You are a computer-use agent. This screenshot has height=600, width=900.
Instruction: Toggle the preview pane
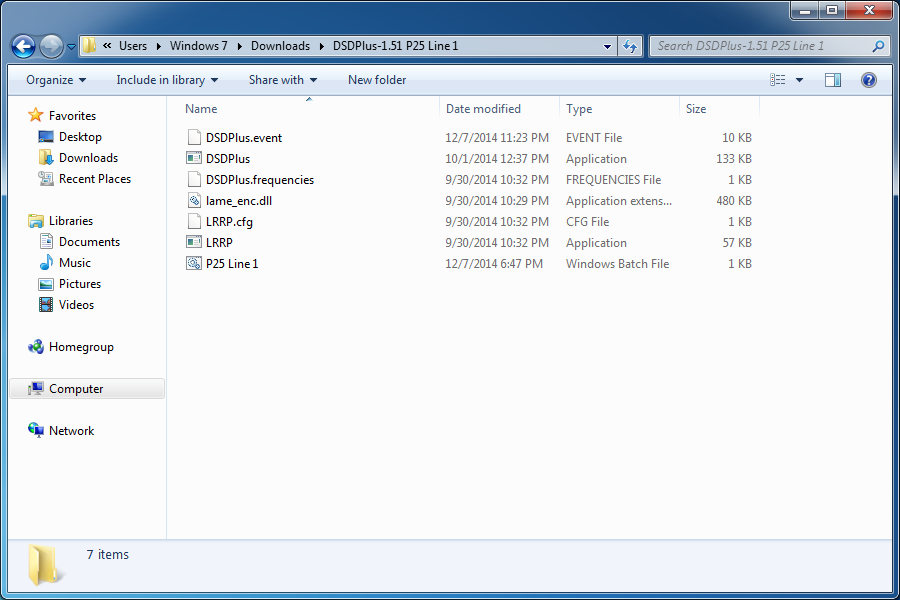click(x=833, y=80)
